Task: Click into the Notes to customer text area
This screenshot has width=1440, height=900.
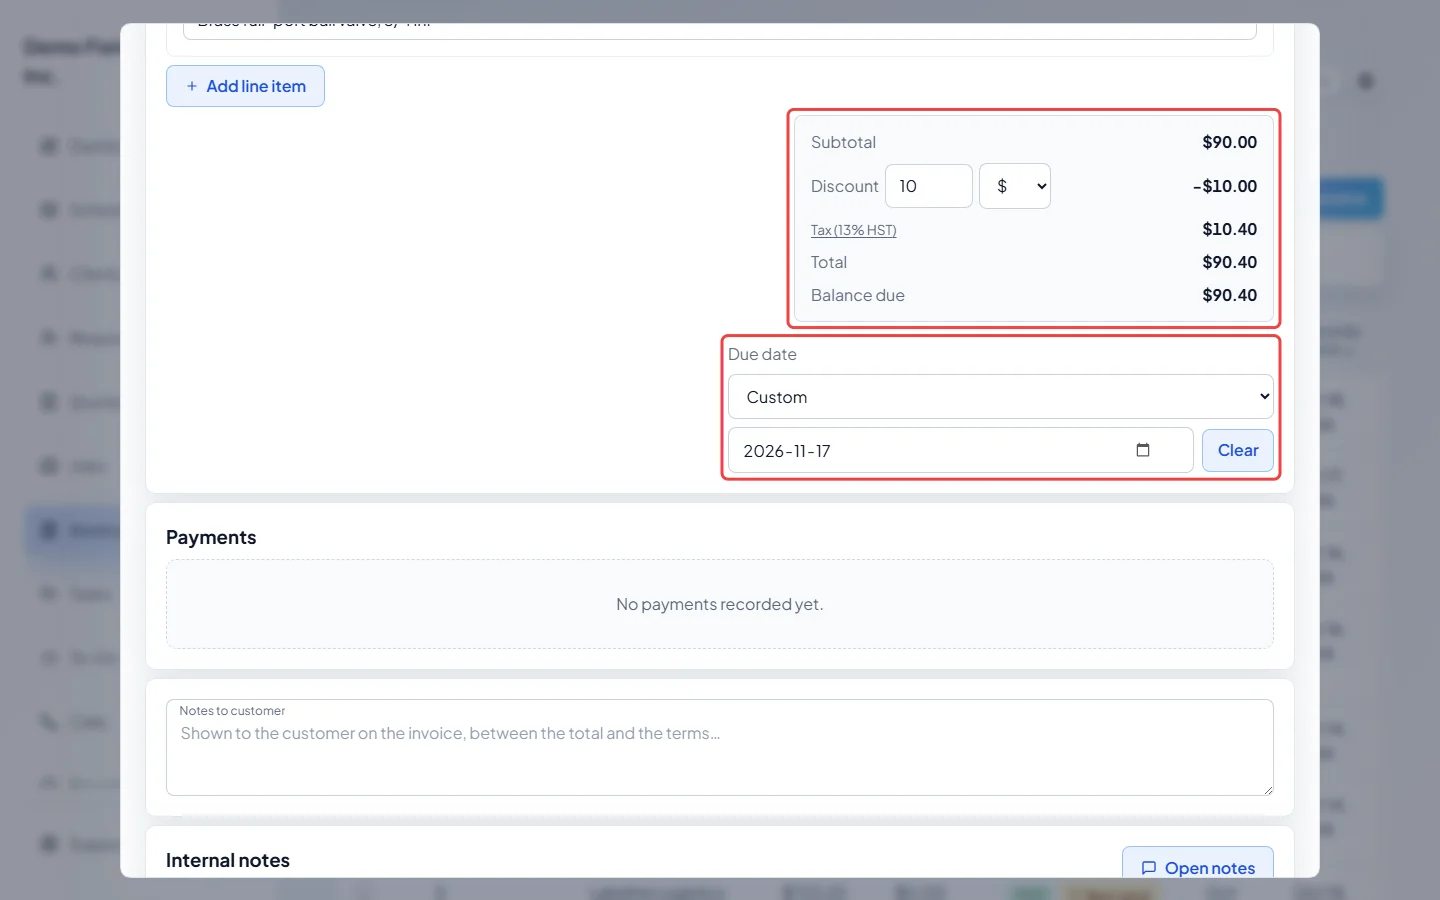Action: pyautogui.click(x=720, y=748)
